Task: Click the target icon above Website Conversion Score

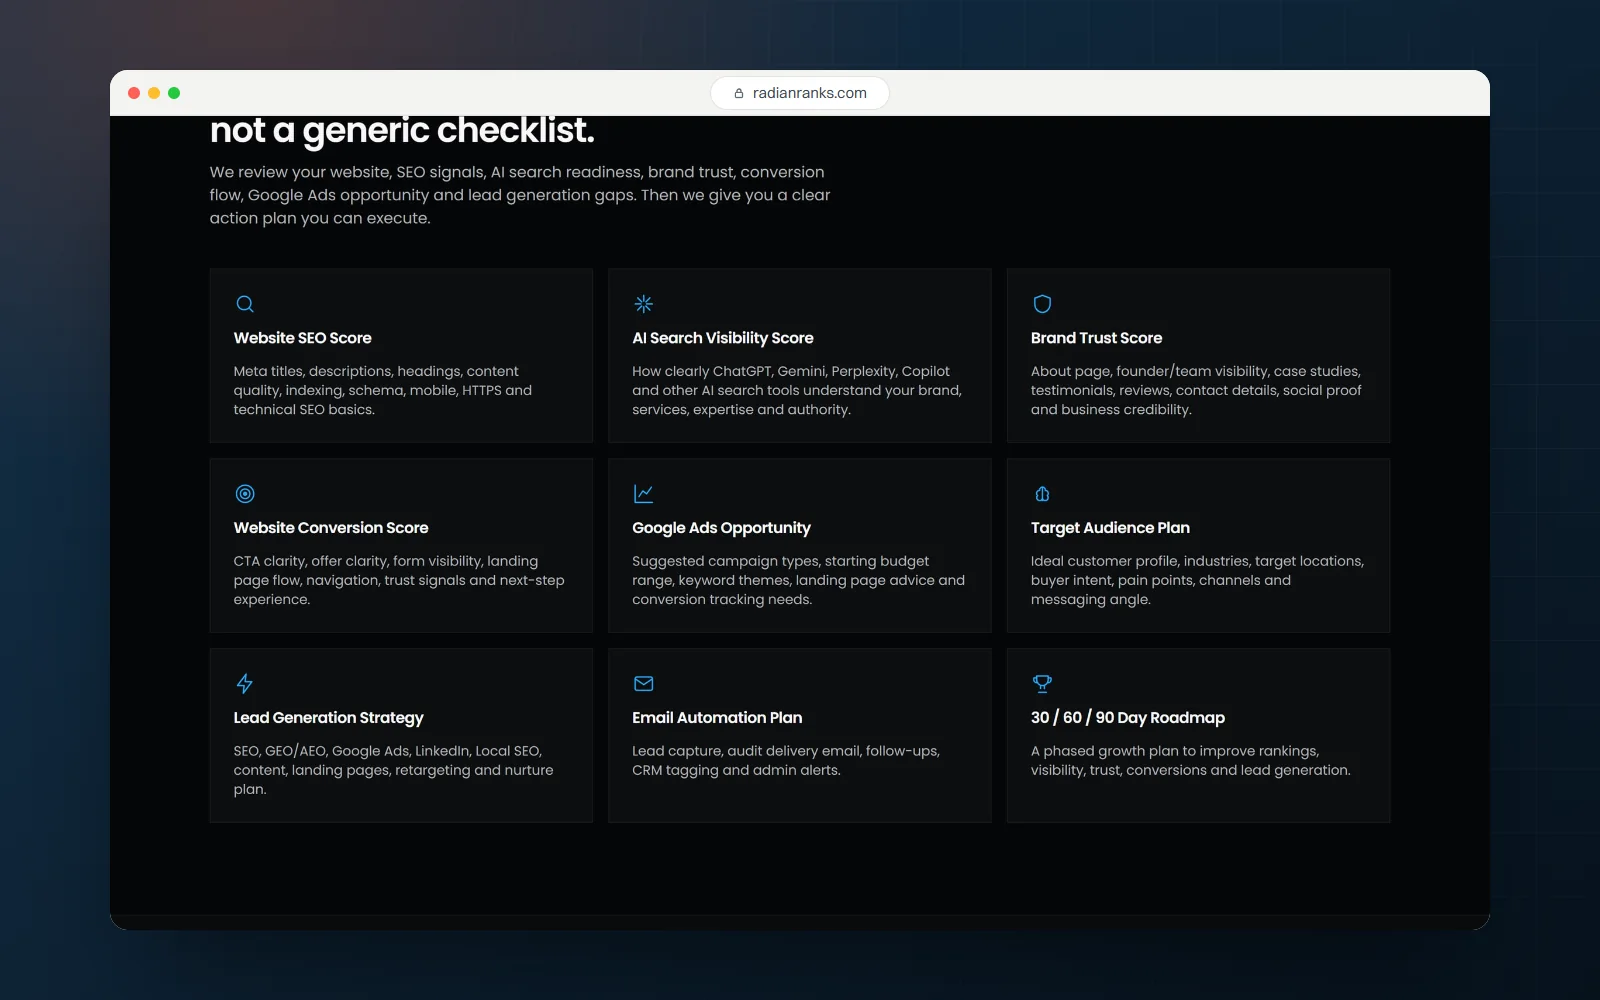Action: click(245, 494)
